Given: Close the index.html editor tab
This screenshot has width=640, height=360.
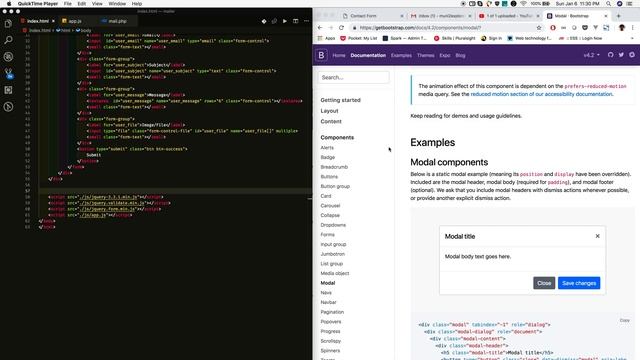Looking at the screenshot, I should (x=53, y=21).
